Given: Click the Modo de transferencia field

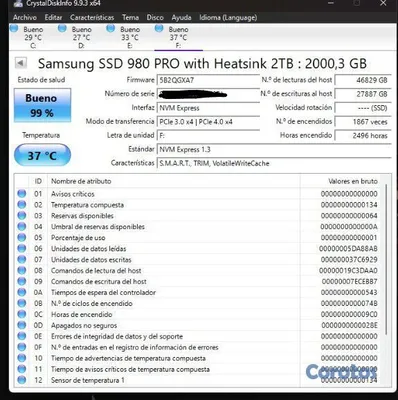Looking at the screenshot, I should [x=208, y=122].
